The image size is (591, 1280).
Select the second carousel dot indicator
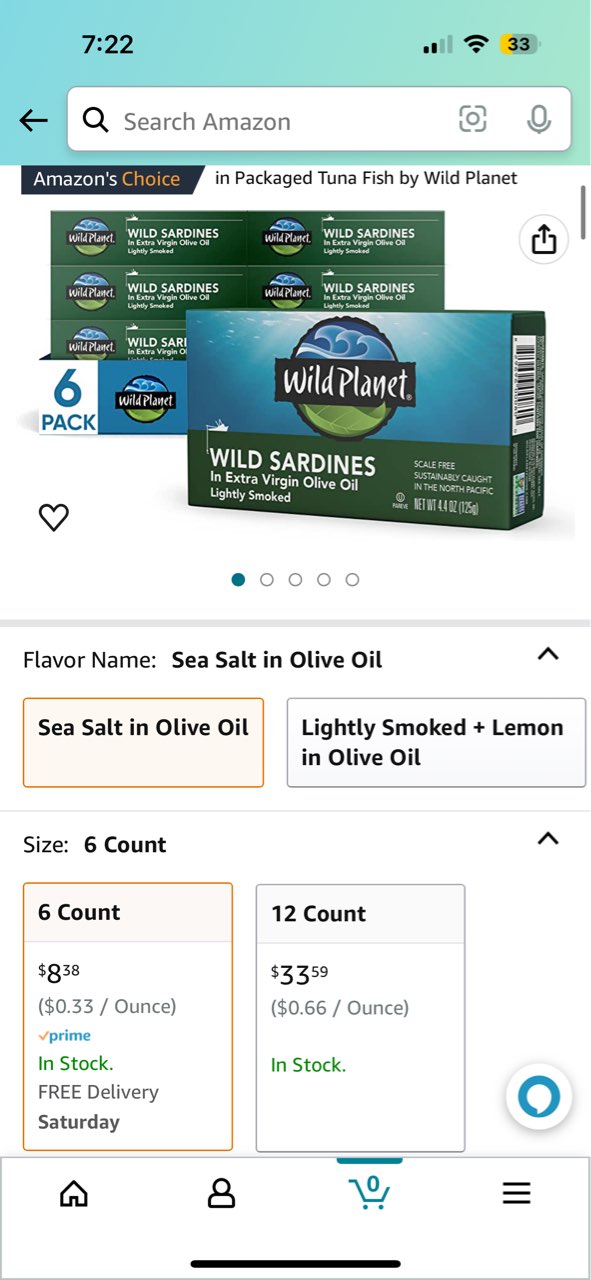pos(267,579)
